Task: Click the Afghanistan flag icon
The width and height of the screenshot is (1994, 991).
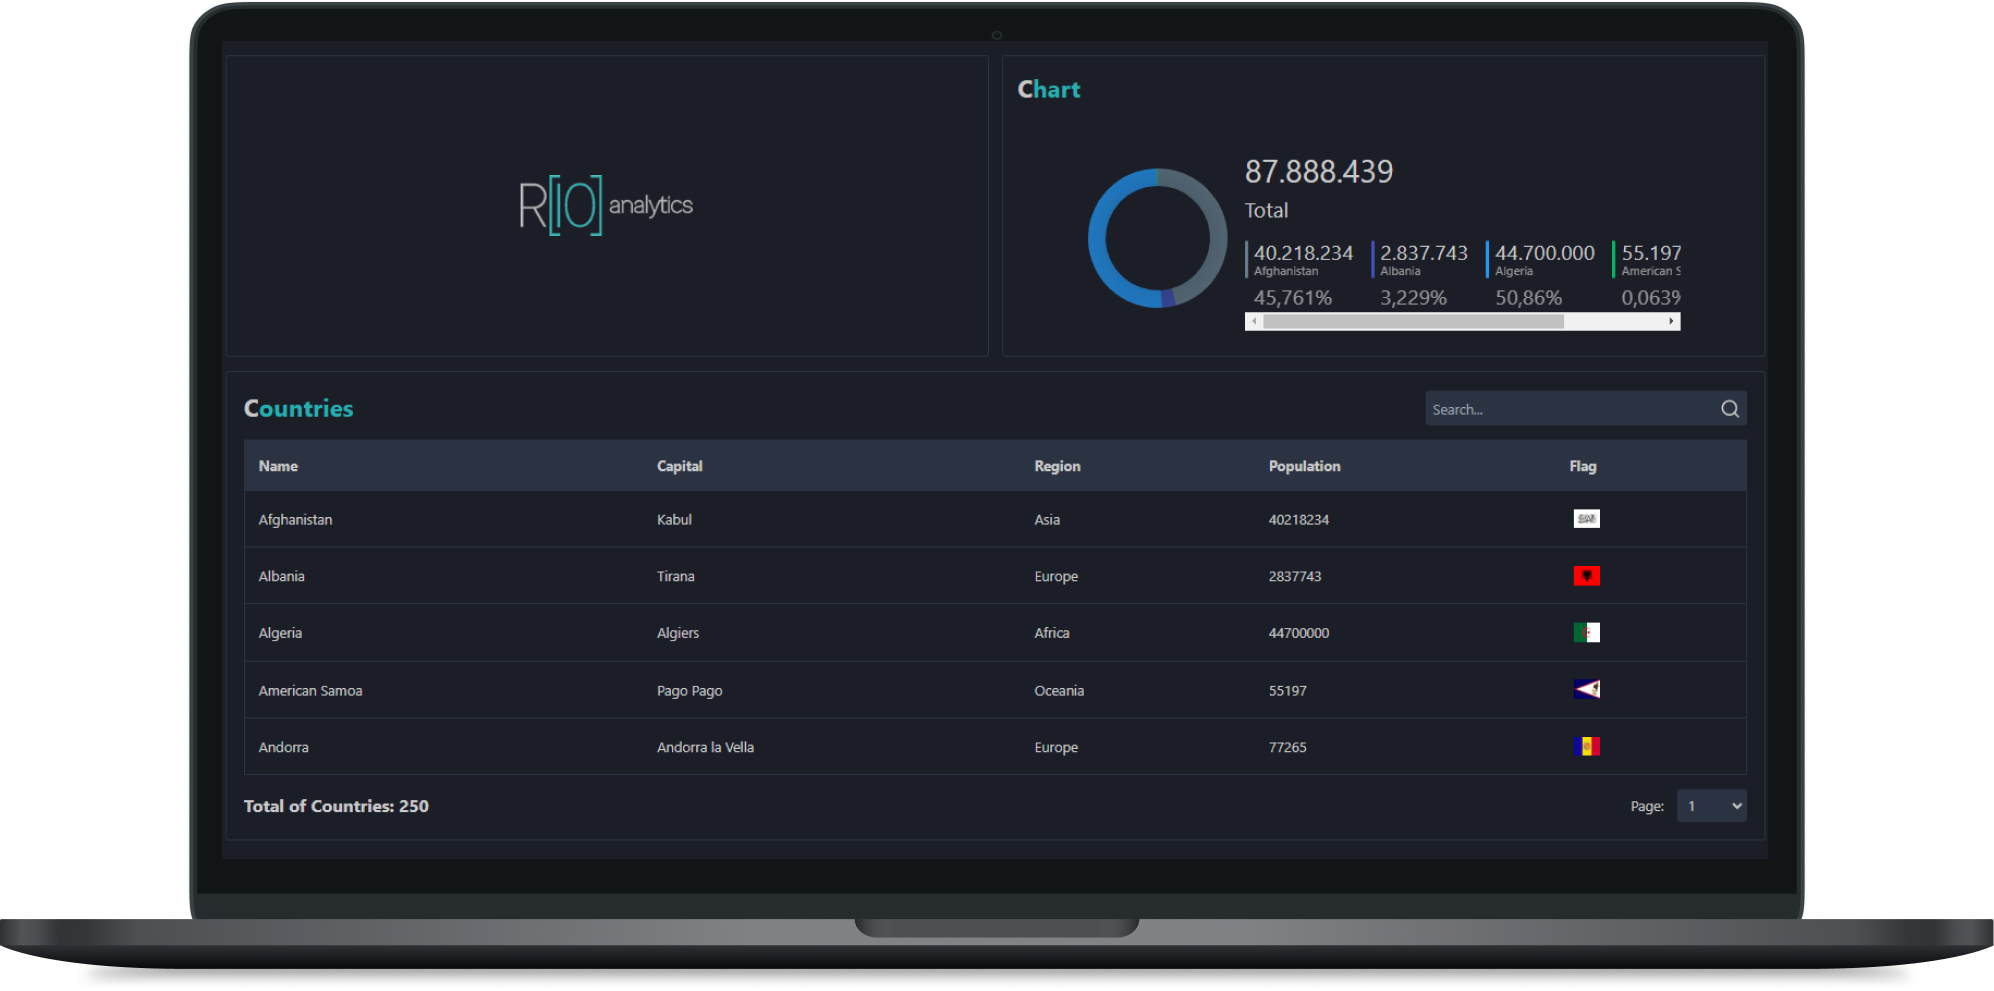Action: click(1586, 519)
